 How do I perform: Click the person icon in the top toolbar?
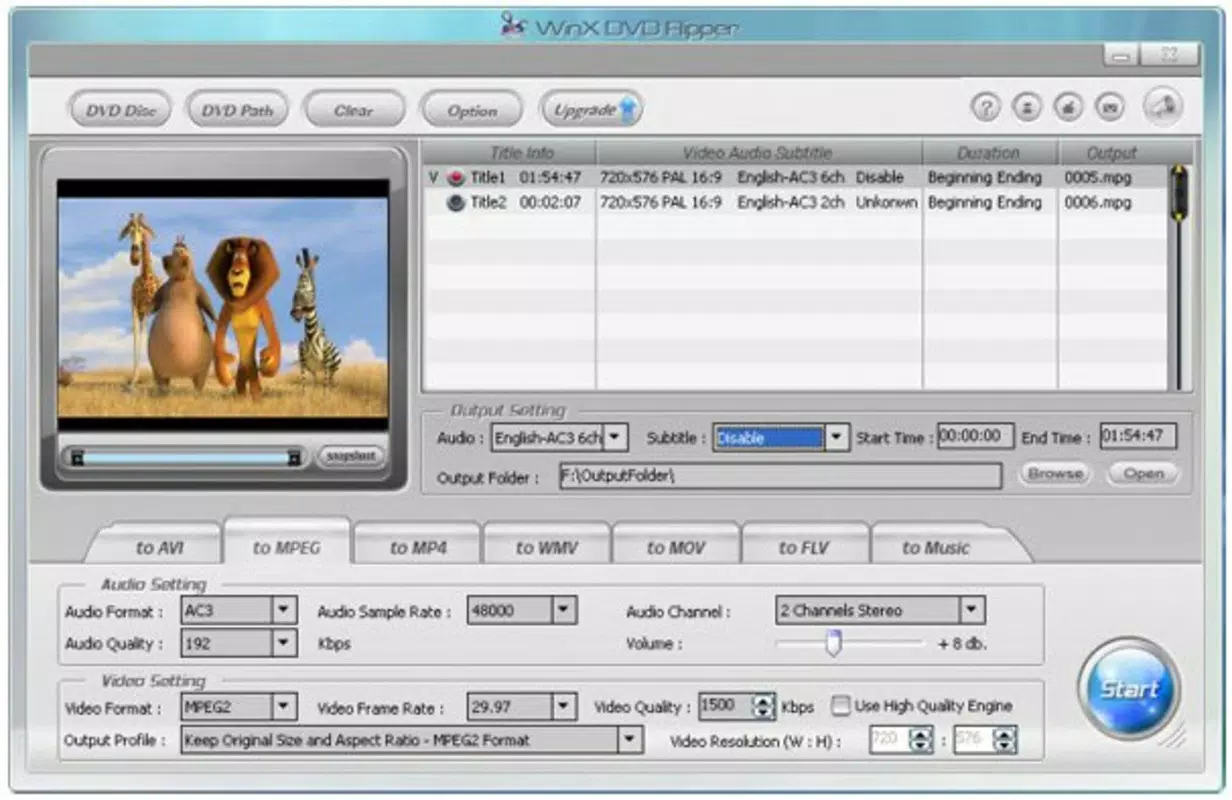tap(1026, 107)
